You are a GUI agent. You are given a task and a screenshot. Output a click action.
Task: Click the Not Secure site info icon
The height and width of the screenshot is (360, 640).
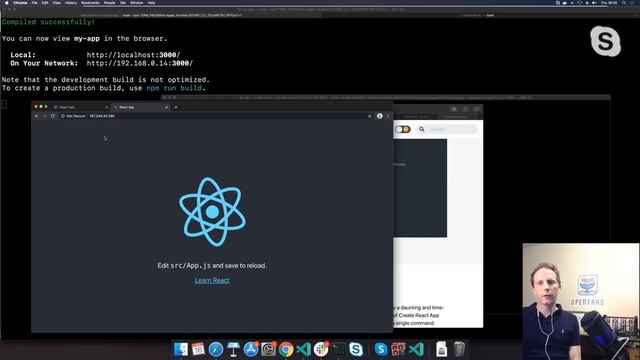(63, 116)
